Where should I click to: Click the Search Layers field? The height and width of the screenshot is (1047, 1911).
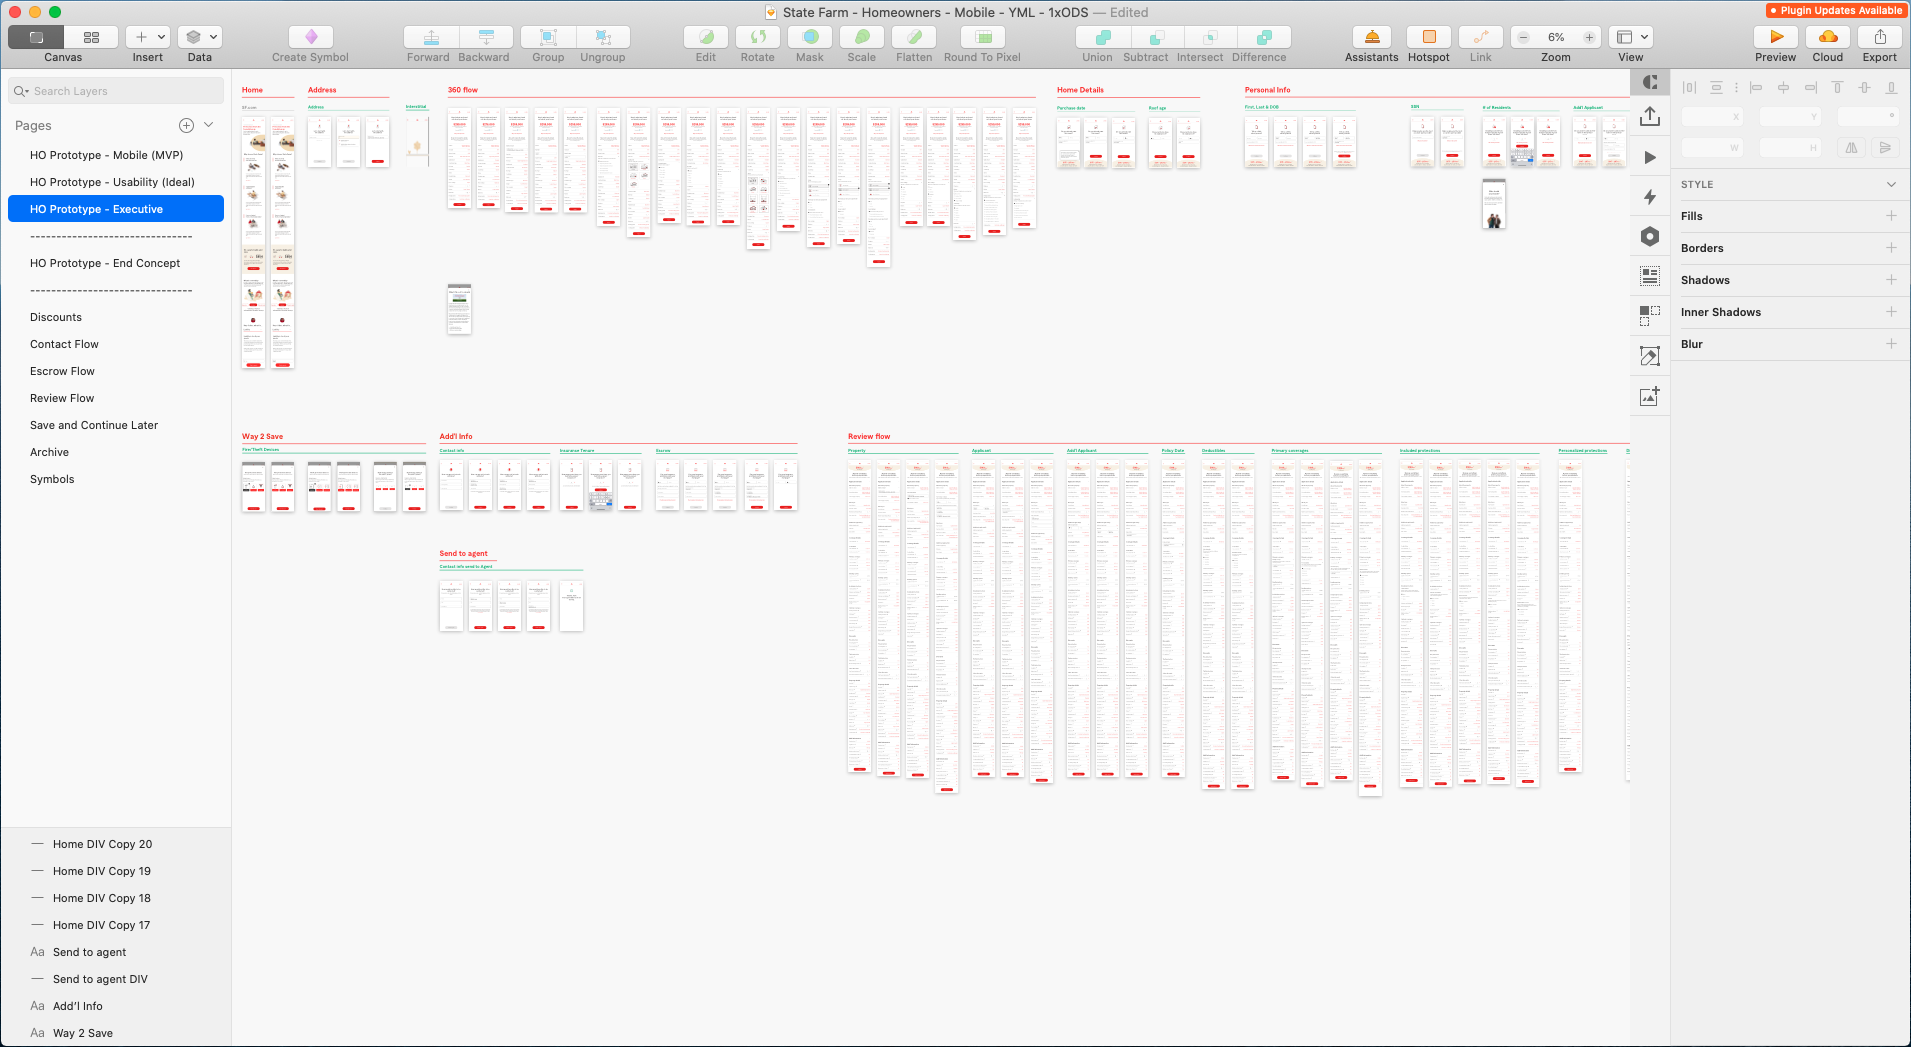115,90
